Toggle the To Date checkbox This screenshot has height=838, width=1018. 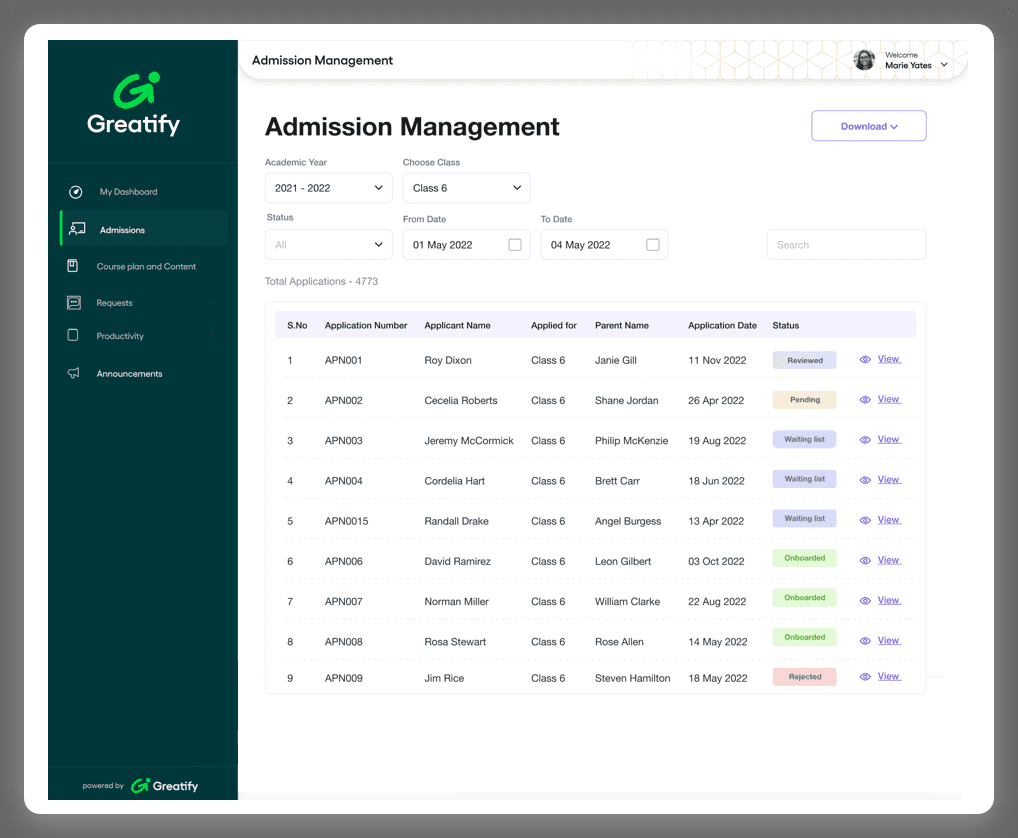(x=653, y=245)
